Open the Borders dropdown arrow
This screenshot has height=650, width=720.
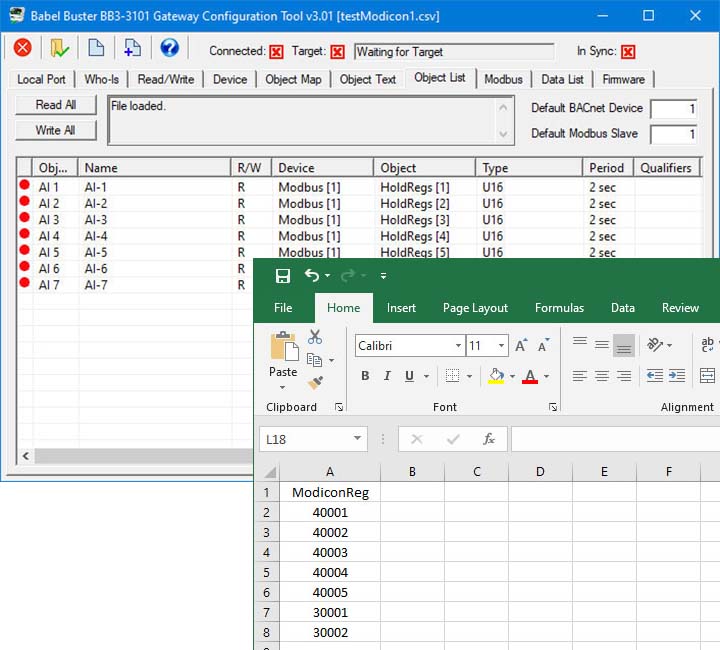coord(469,376)
